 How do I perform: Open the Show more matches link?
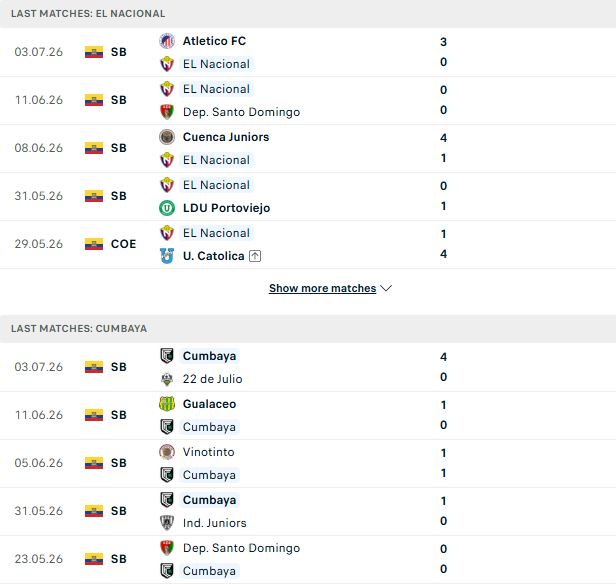click(323, 288)
